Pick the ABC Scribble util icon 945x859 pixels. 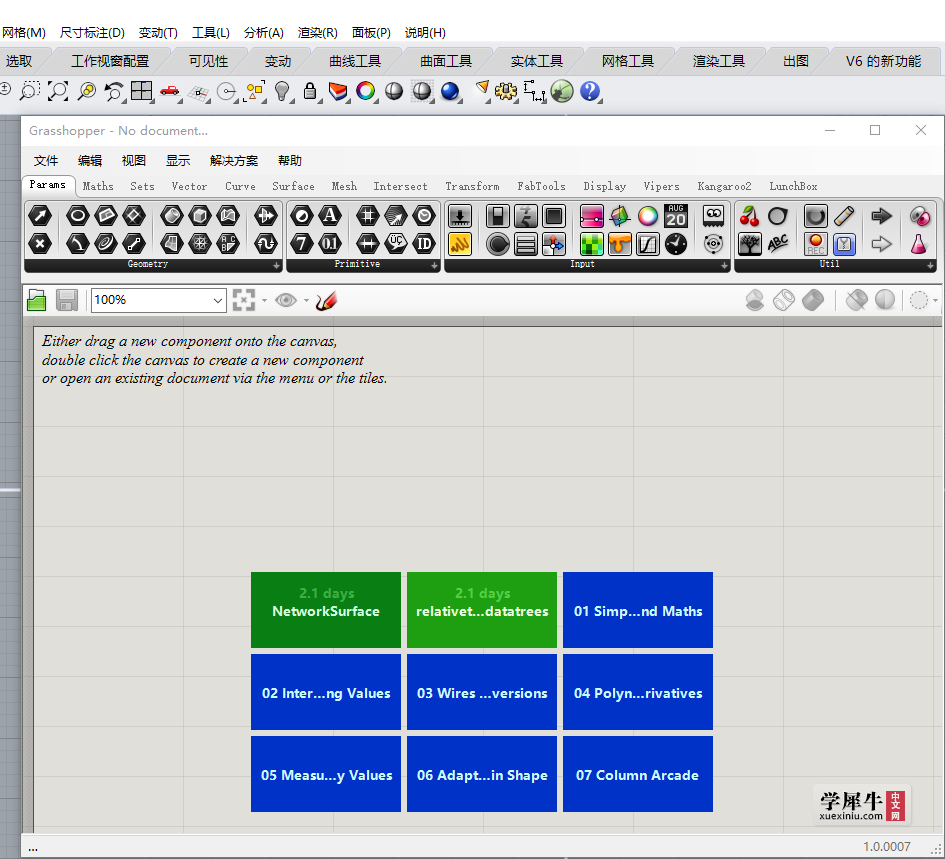click(x=777, y=244)
